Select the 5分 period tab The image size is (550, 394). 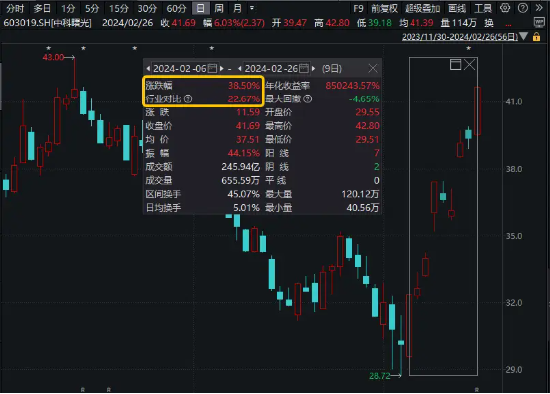[x=92, y=8]
